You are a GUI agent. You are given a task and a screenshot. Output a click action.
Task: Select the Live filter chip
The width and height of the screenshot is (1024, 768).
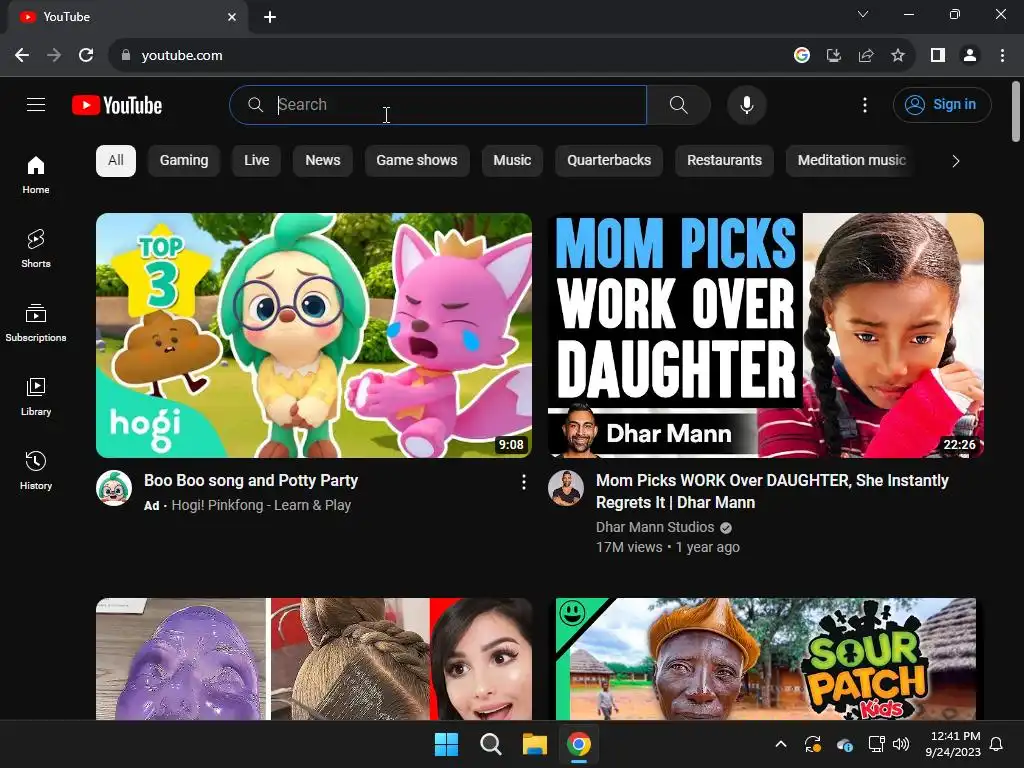point(257,161)
